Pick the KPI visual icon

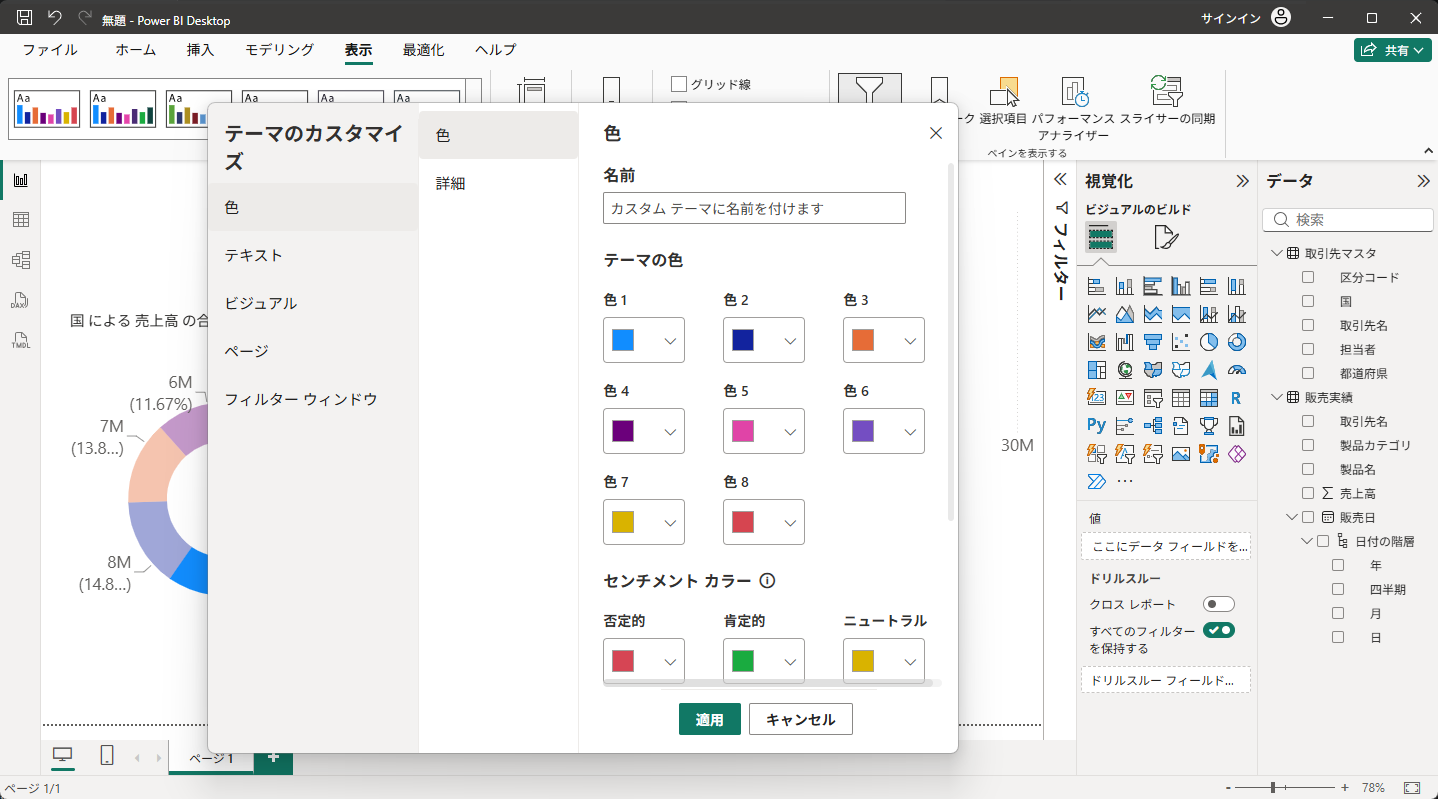(x=1125, y=398)
